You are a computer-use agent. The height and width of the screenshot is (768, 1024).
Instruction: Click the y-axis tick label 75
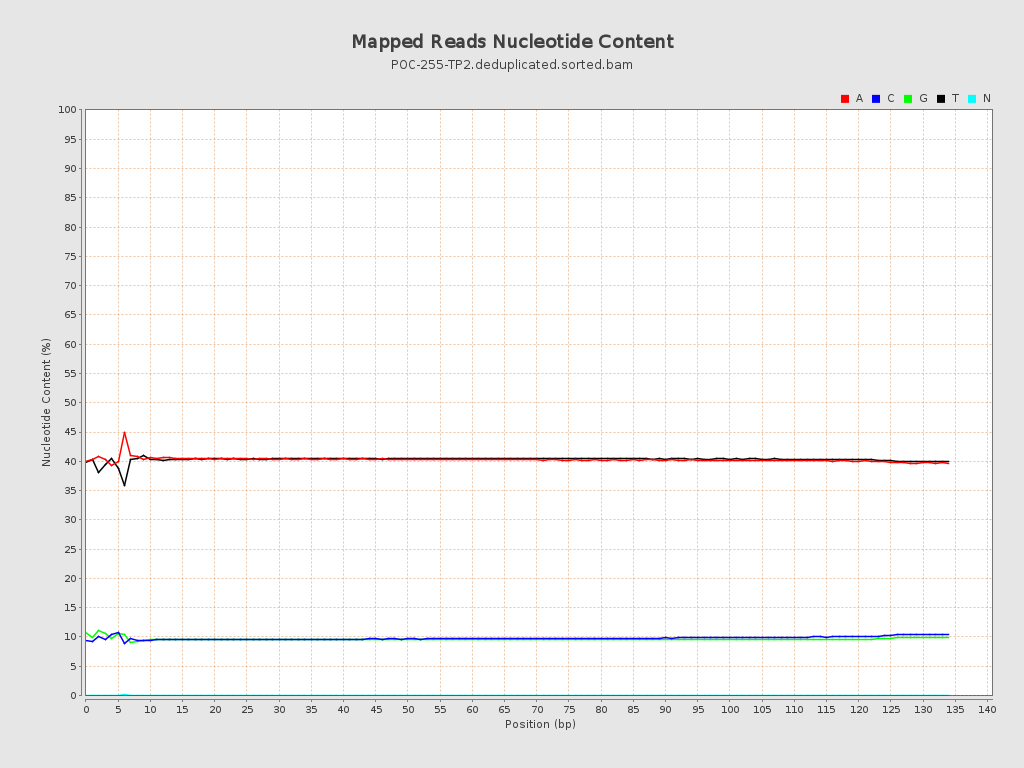pyautogui.click(x=71, y=256)
